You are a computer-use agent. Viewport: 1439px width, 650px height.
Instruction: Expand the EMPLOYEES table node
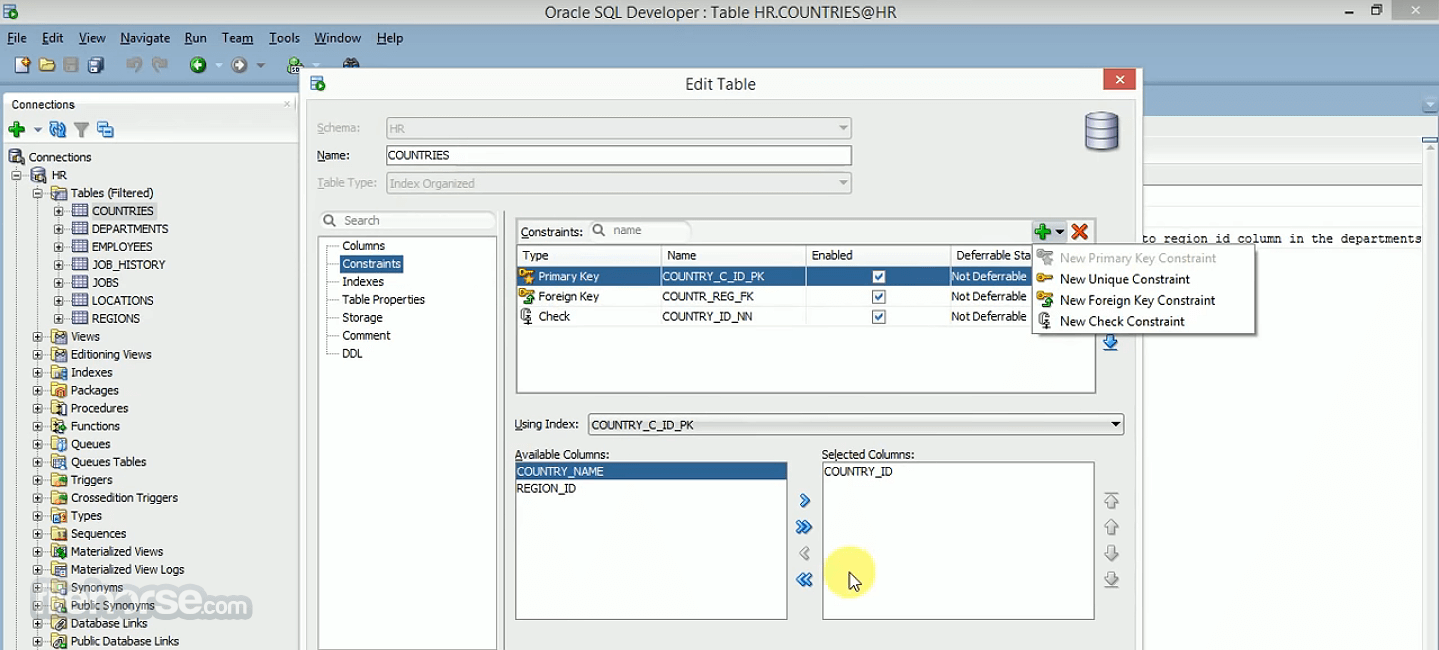coord(59,247)
